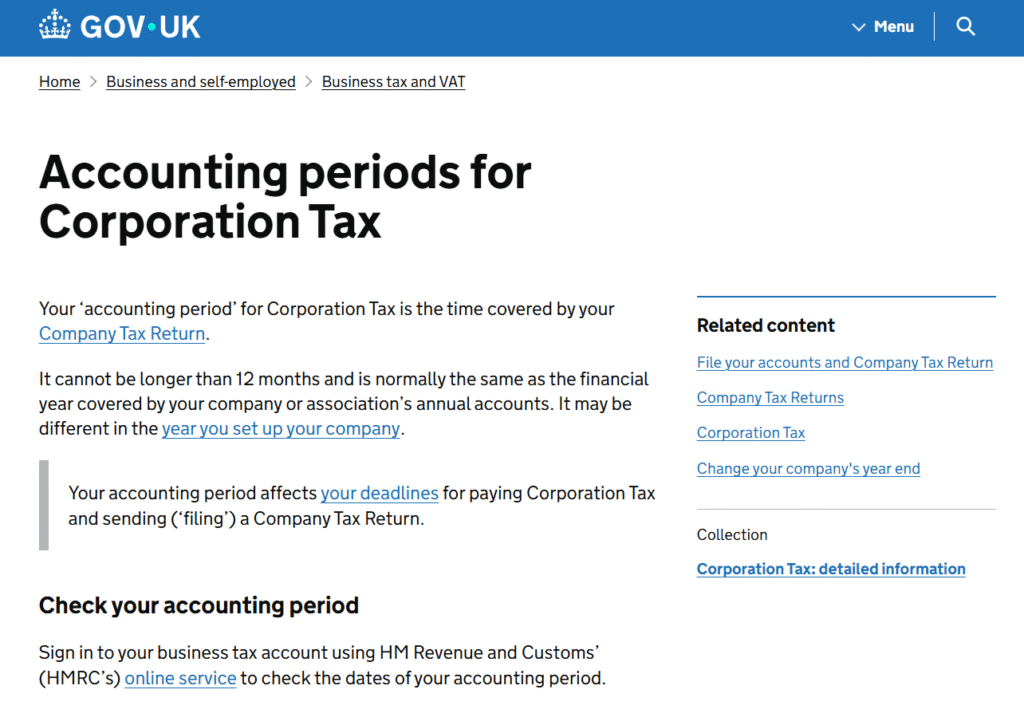This screenshot has width=1024, height=721.
Task: Open the 'your deadlines' link
Action: [x=379, y=493]
